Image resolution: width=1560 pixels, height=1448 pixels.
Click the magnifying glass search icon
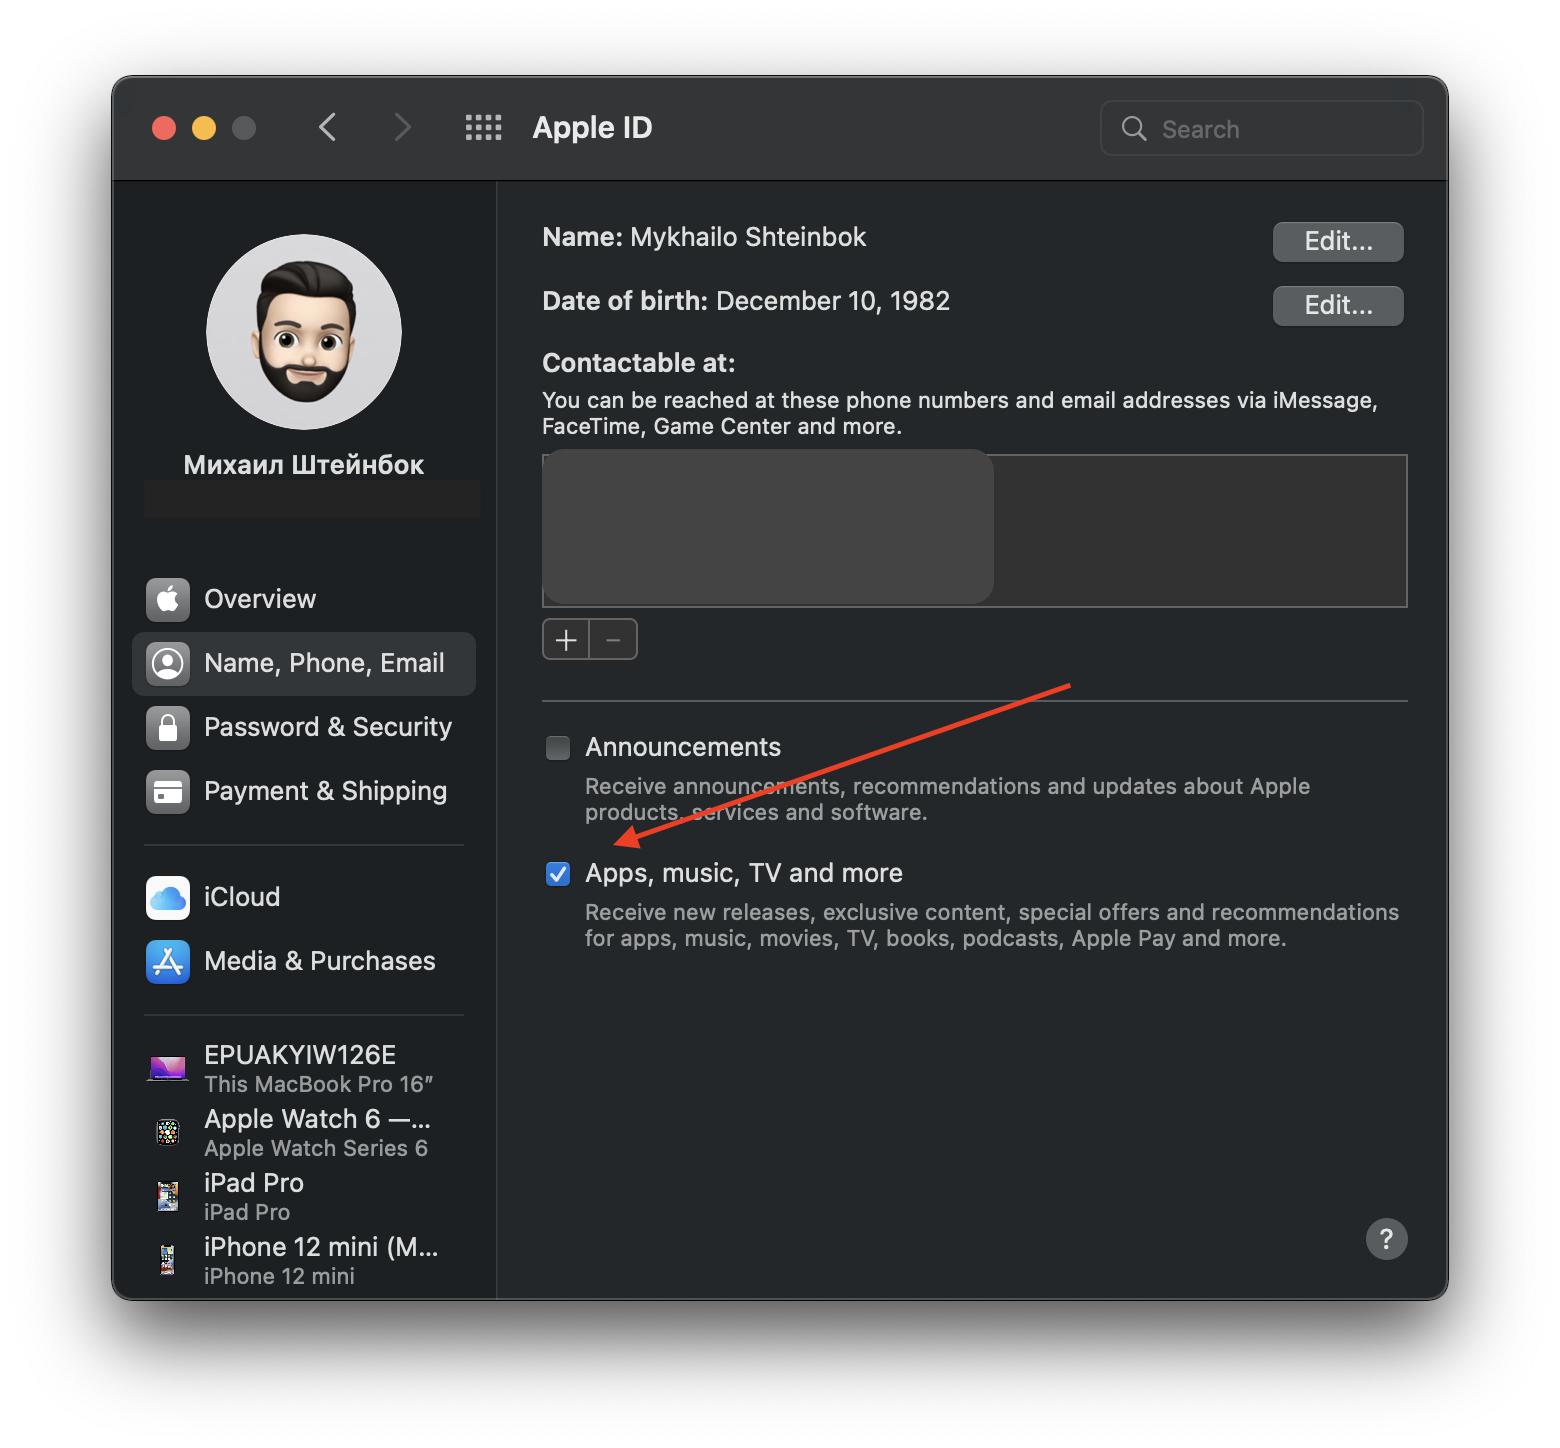(x=1133, y=128)
